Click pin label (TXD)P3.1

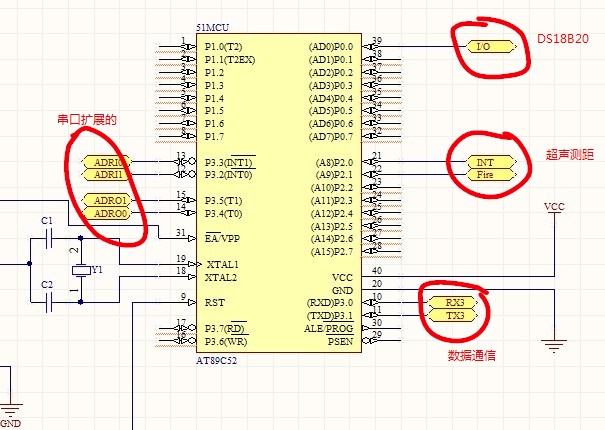click(x=330, y=316)
